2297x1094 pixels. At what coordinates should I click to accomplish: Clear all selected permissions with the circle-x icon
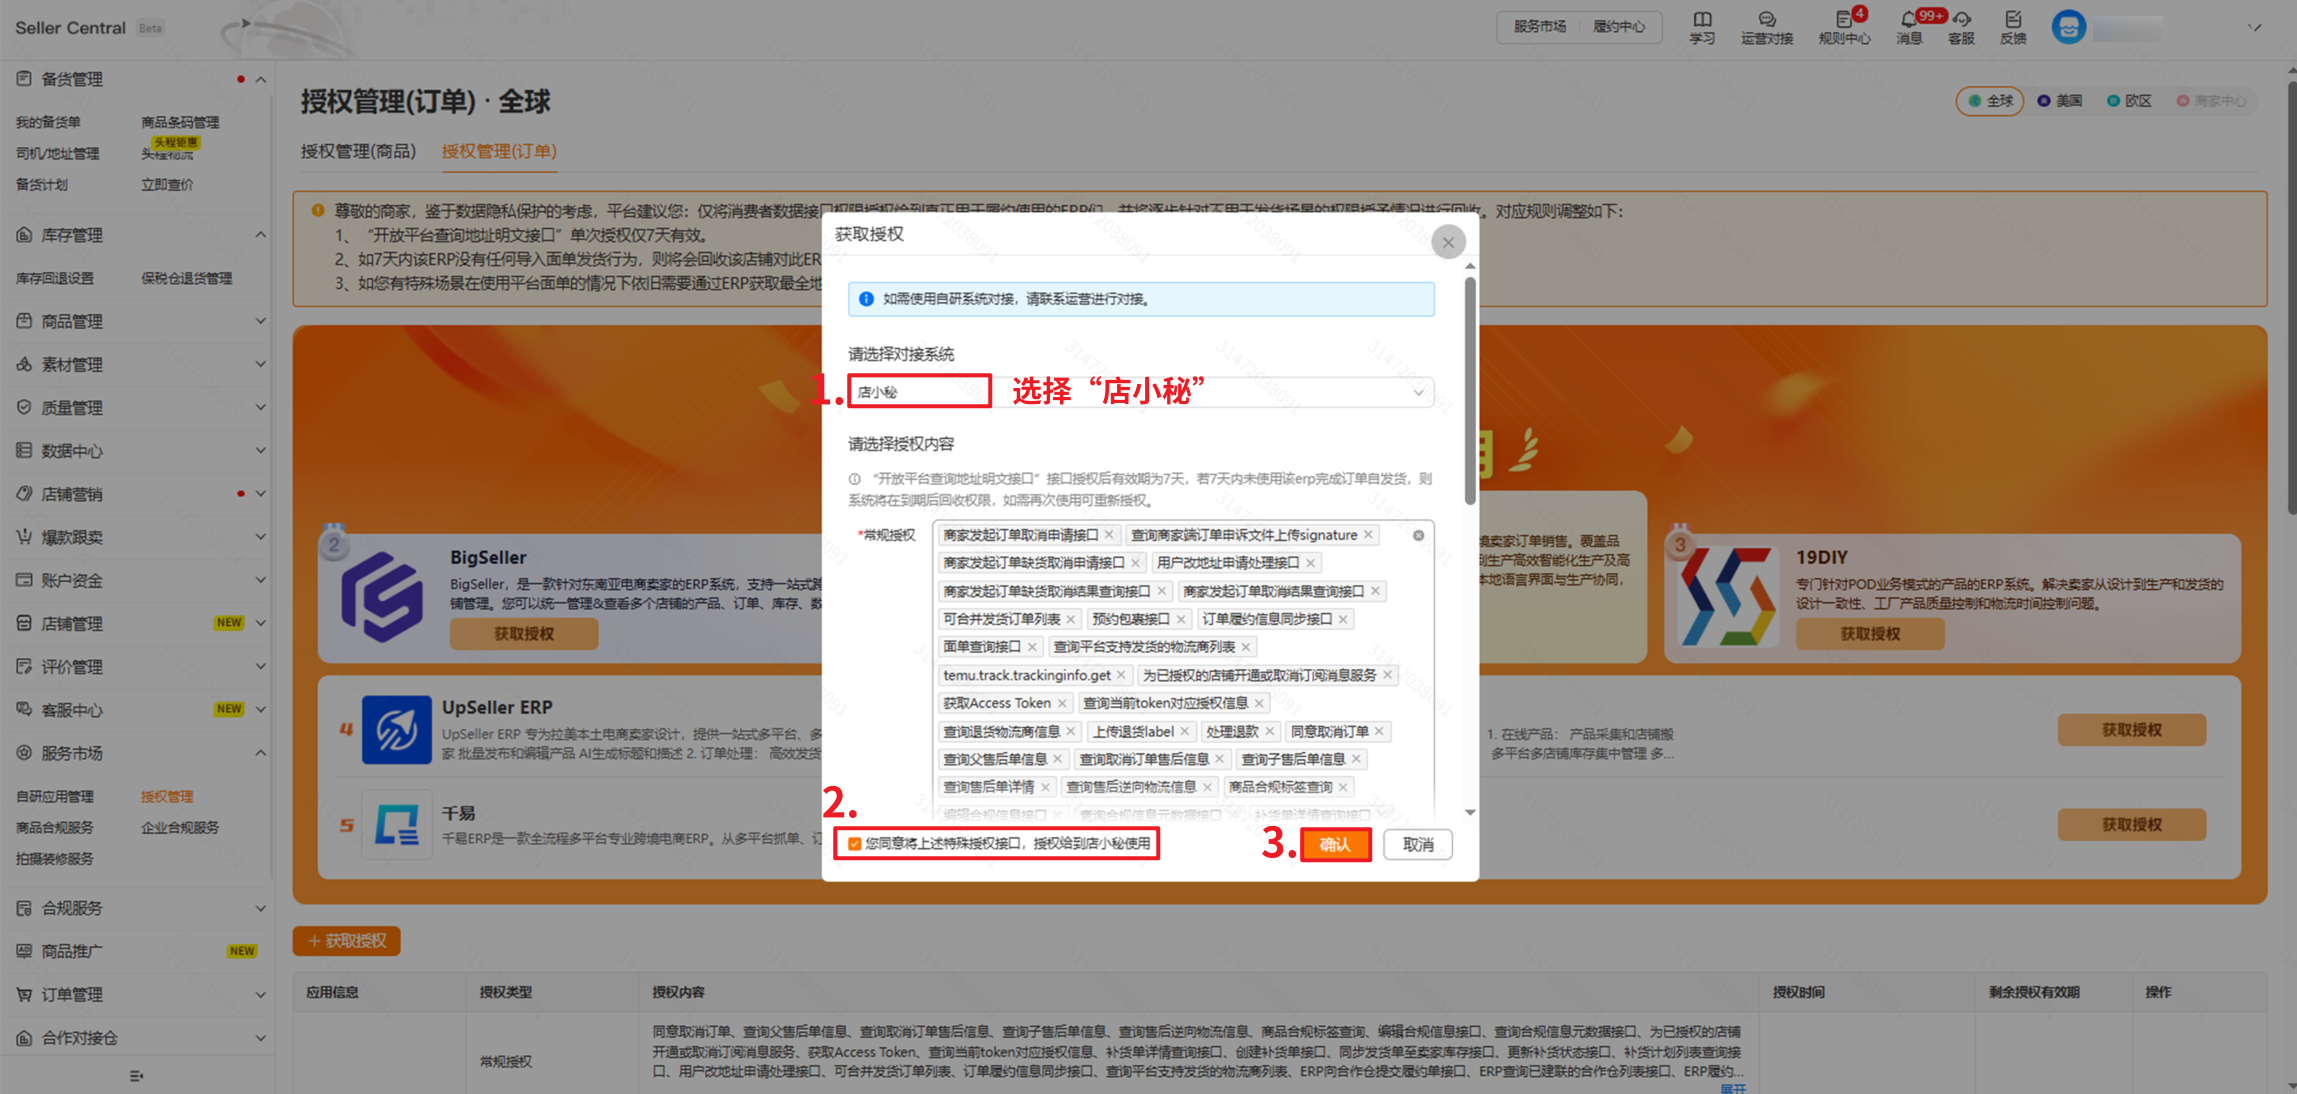[x=1418, y=535]
